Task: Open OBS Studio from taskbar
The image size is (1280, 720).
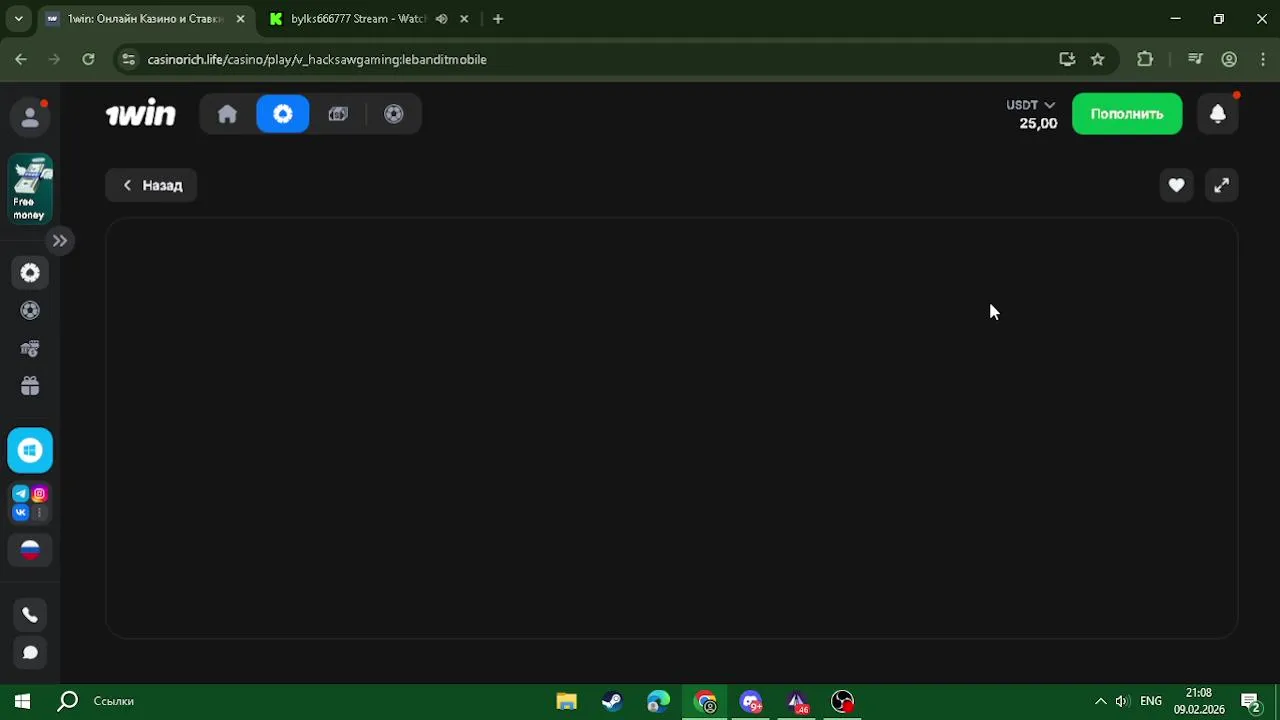Action: (x=843, y=702)
